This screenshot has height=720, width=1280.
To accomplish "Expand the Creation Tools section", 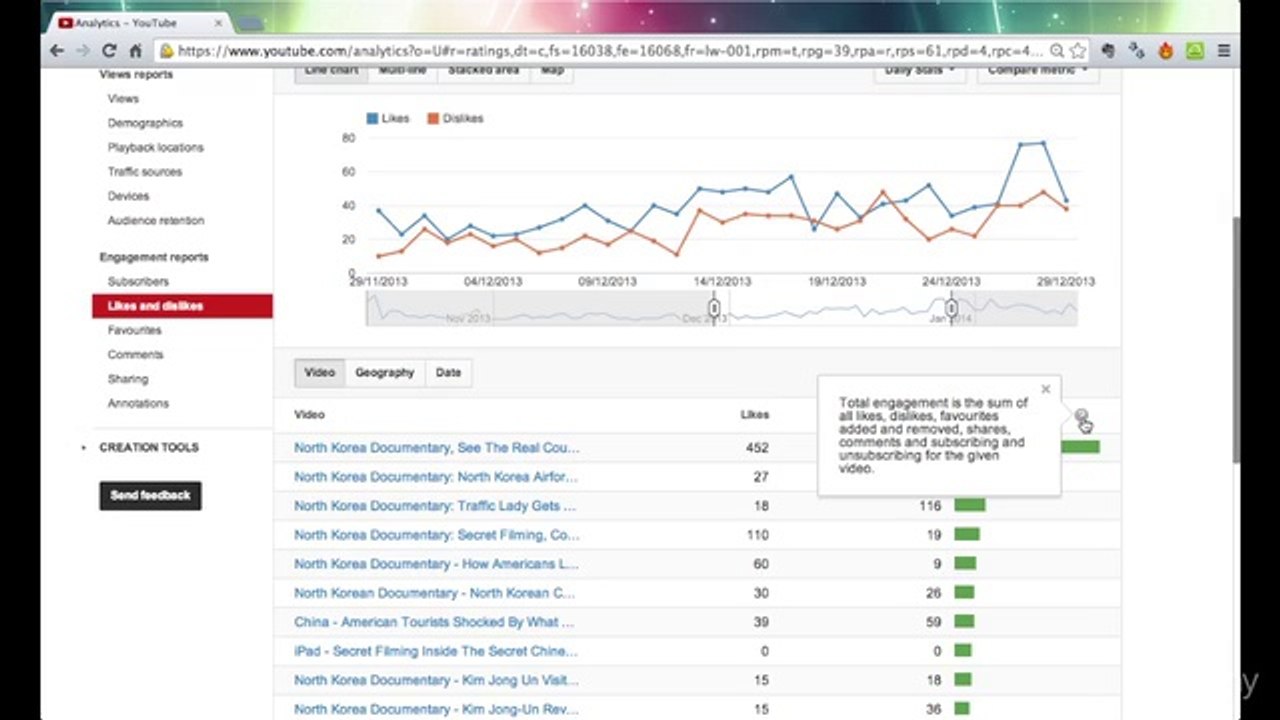I will (x=148, y=447).
